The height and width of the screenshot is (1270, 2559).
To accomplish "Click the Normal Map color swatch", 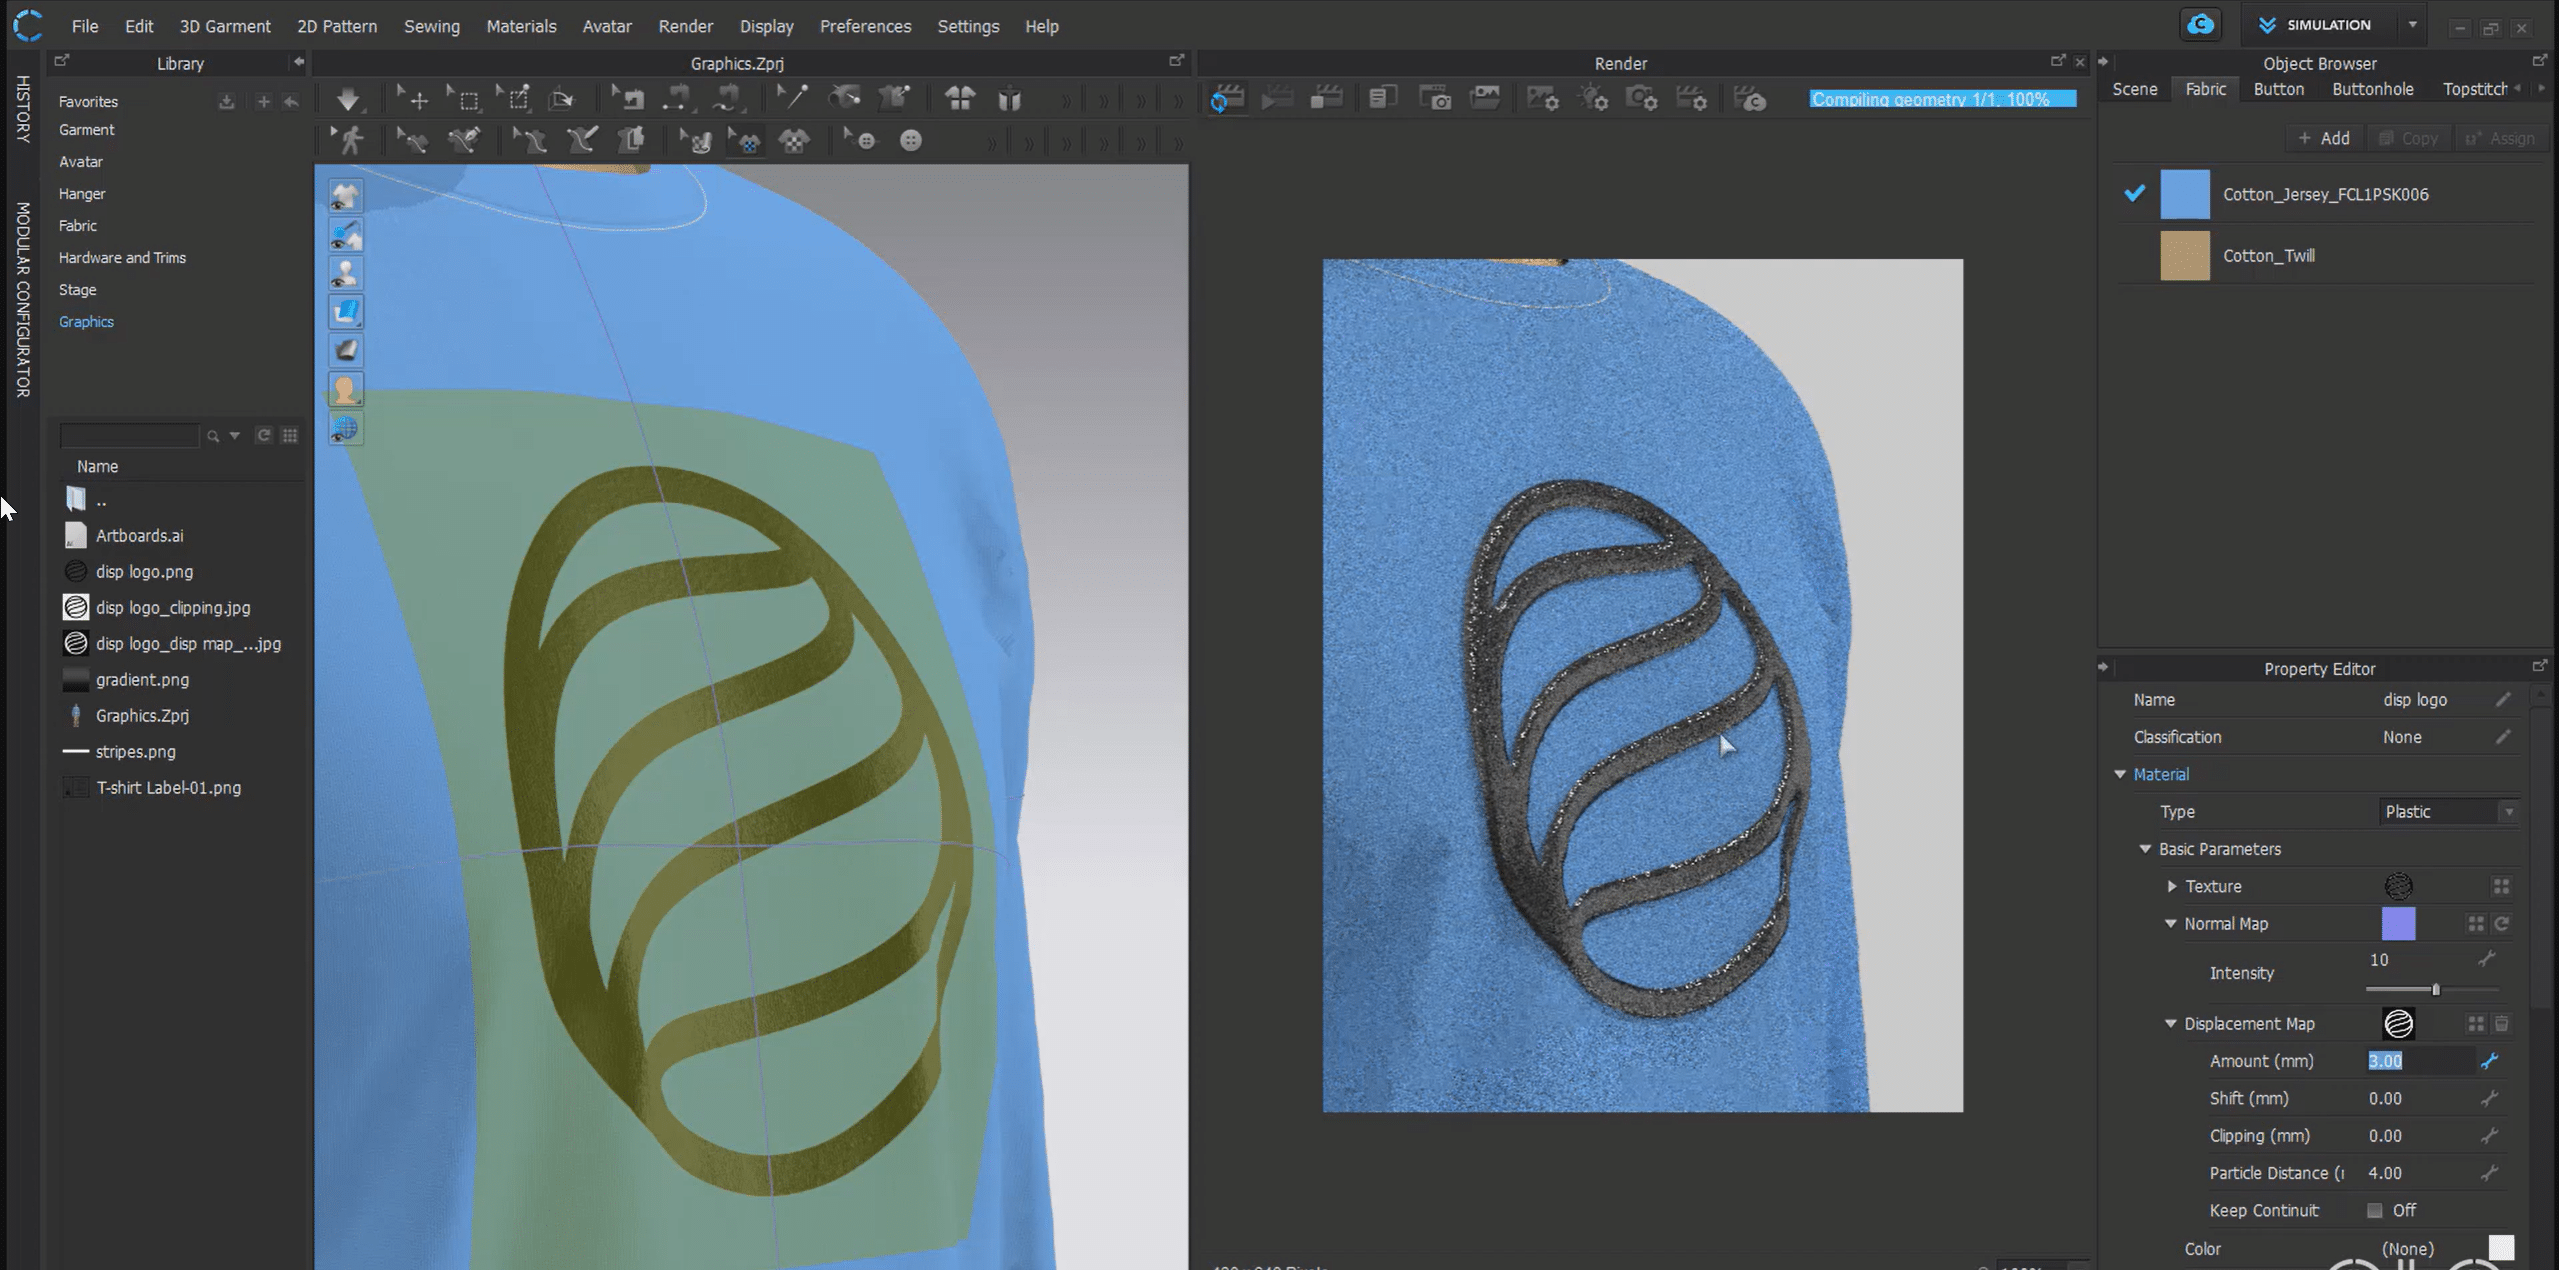I will point(2397,924).
